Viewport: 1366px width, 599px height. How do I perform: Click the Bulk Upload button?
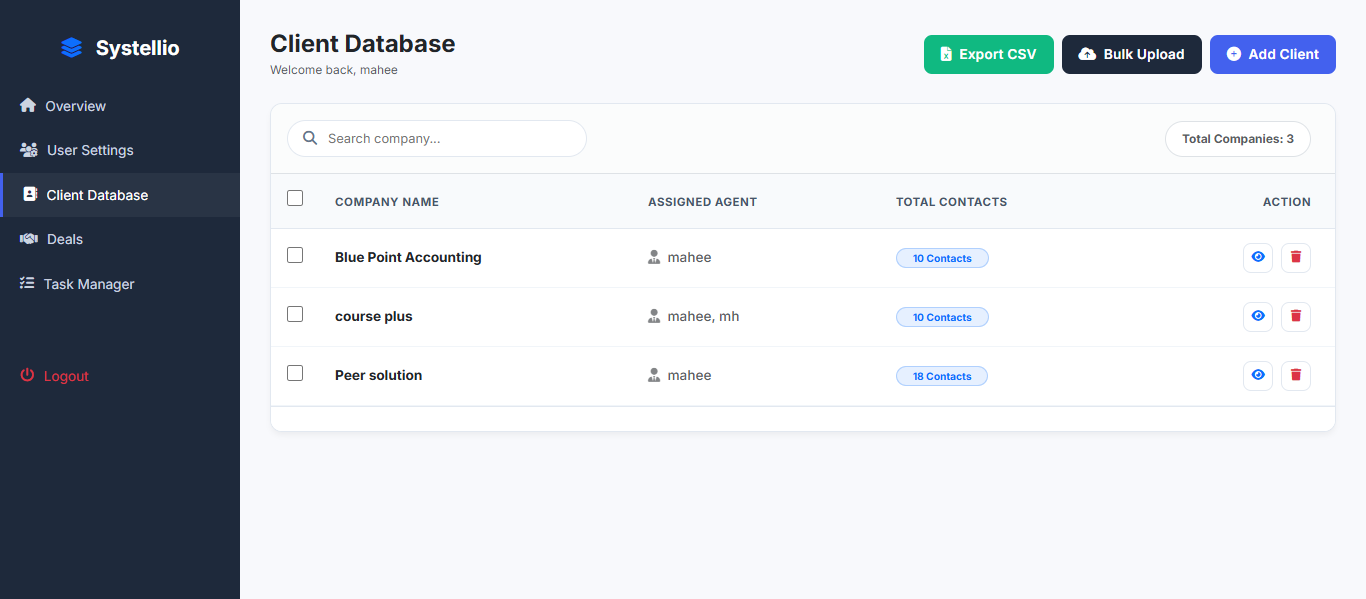coord(1131,54)
